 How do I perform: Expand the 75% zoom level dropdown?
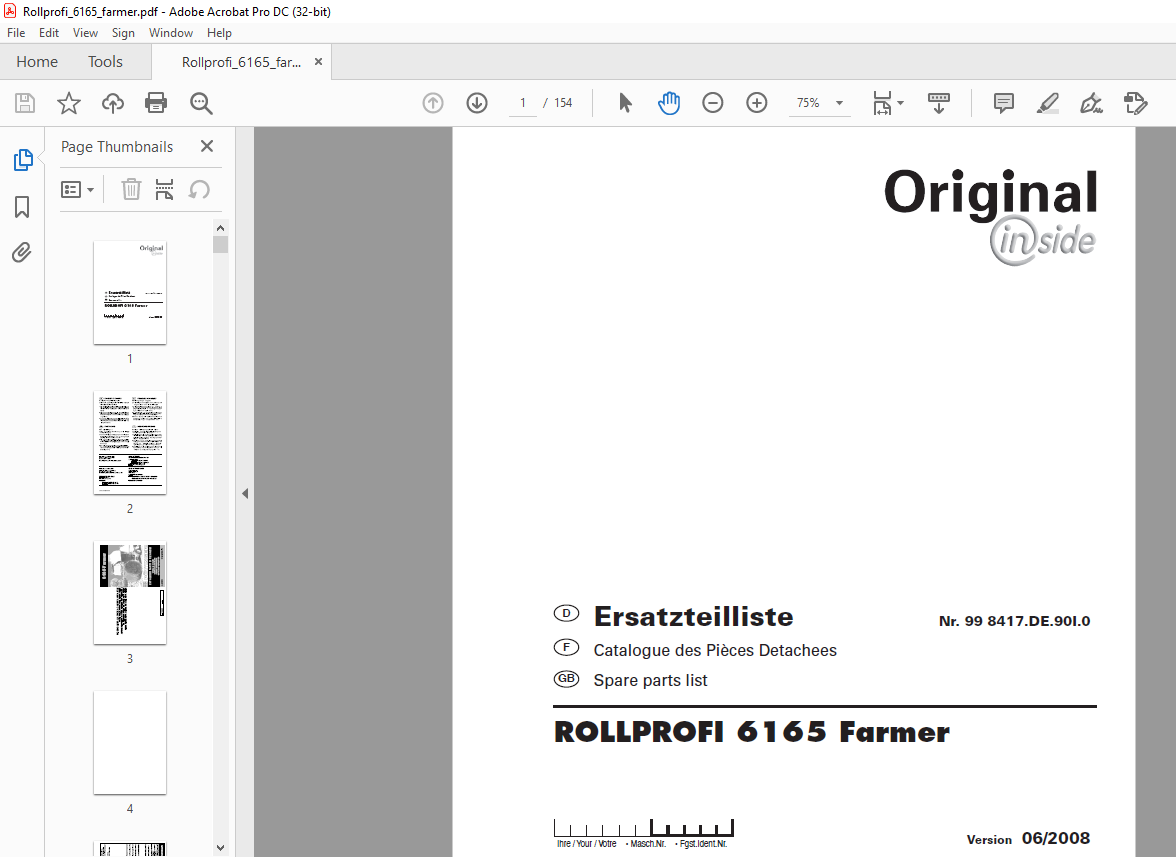tap(839, 103)
